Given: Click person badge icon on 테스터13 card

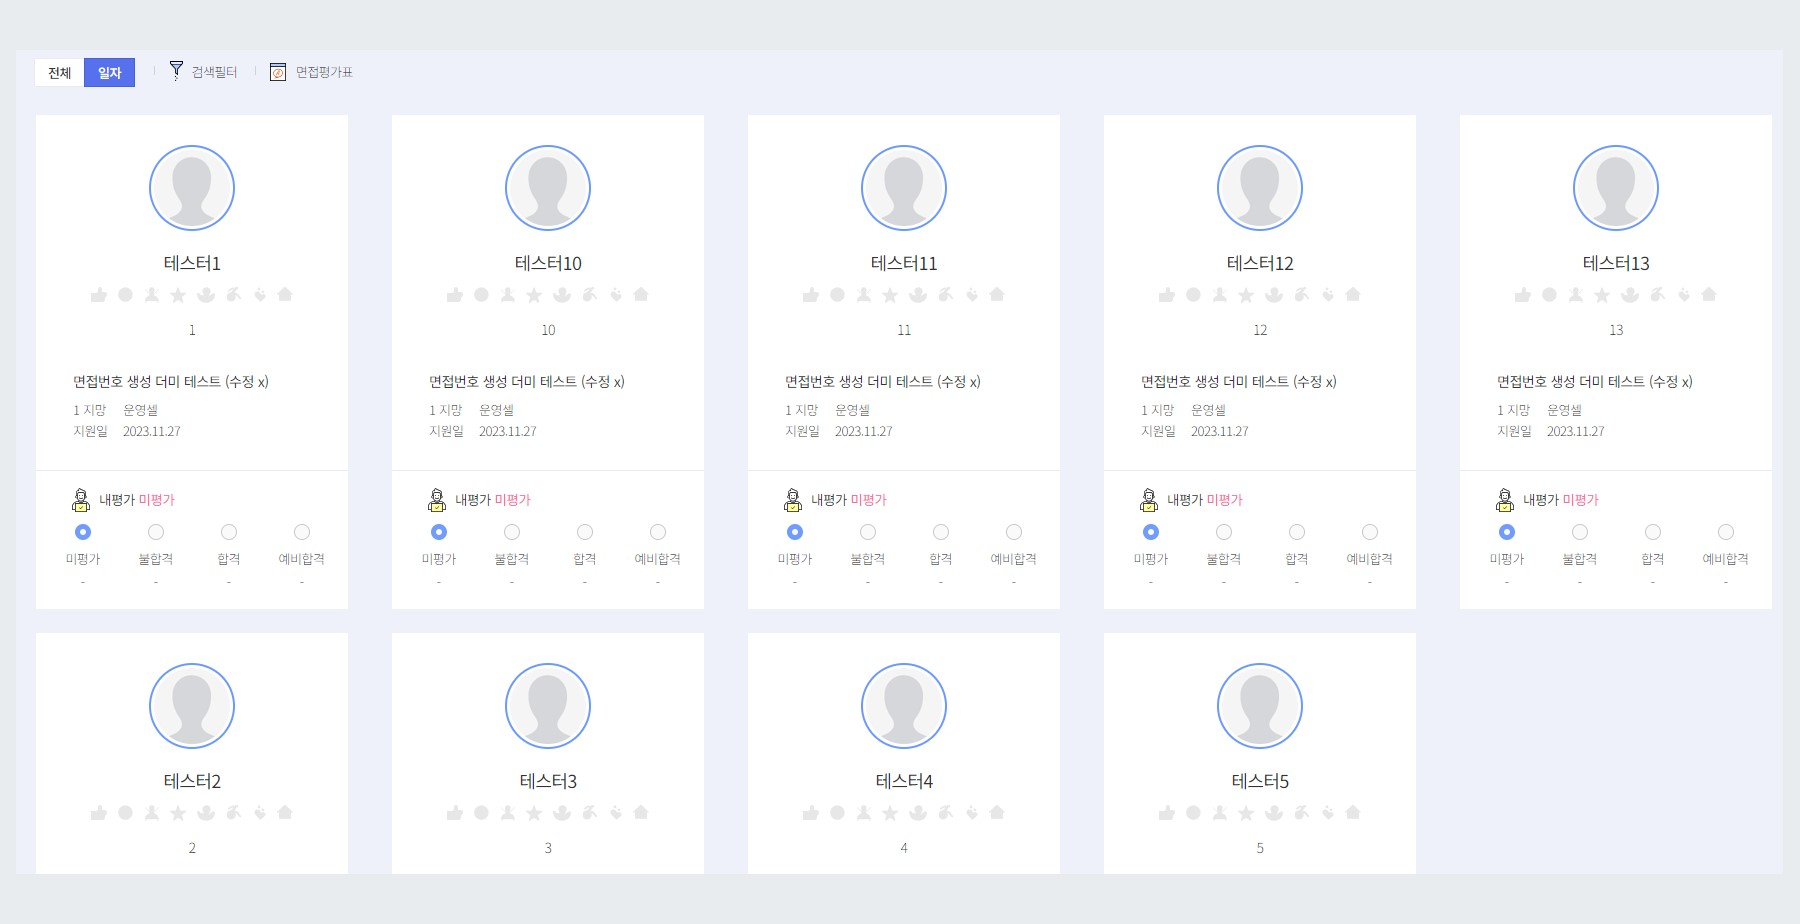Looking at the screenshot, I should [x=1576, y=295].
